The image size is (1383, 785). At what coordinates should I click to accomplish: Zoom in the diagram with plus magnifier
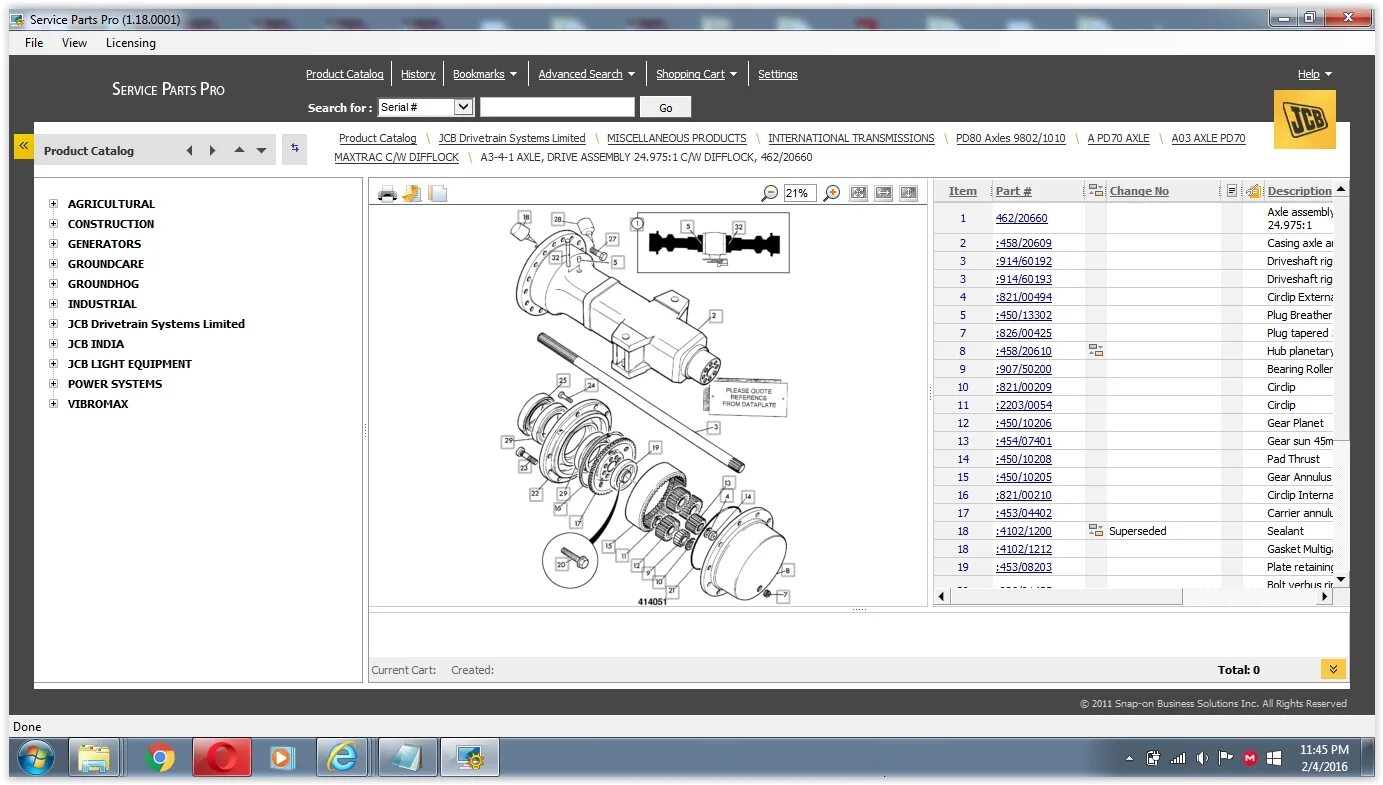tap(831, 193)
